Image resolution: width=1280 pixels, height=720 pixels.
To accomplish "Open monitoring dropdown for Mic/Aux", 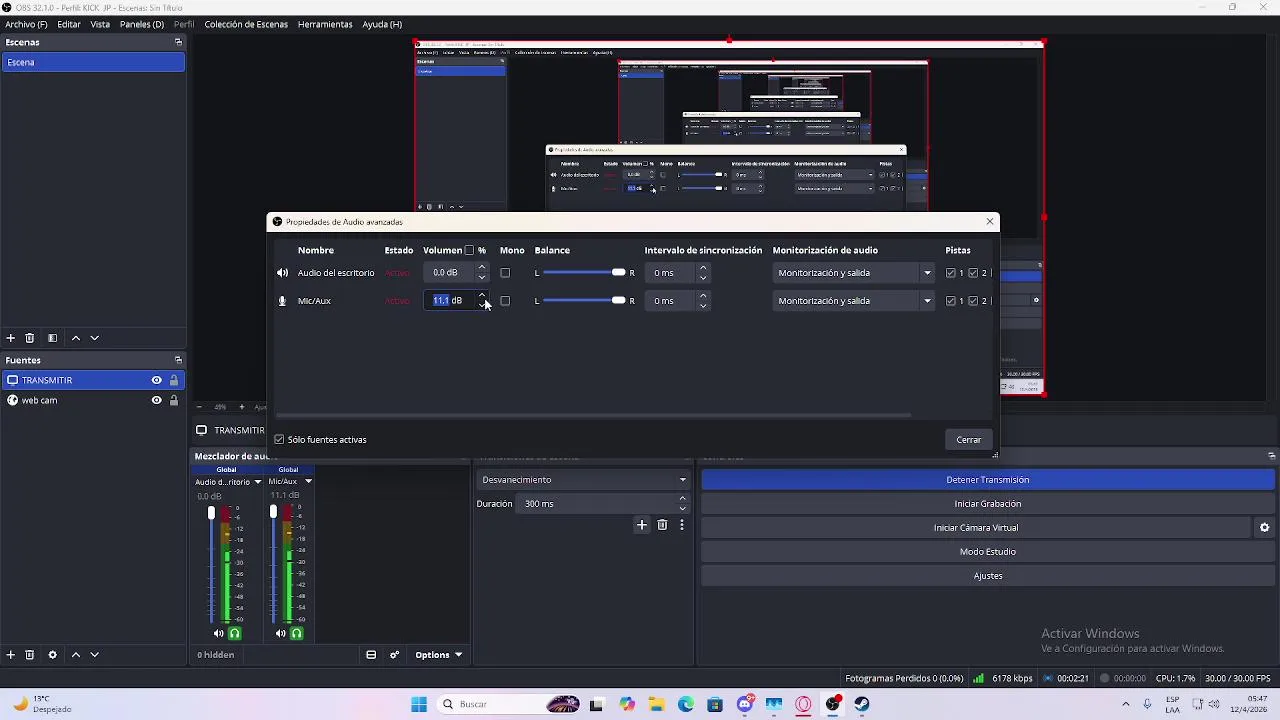I will [x=854, y=301].
